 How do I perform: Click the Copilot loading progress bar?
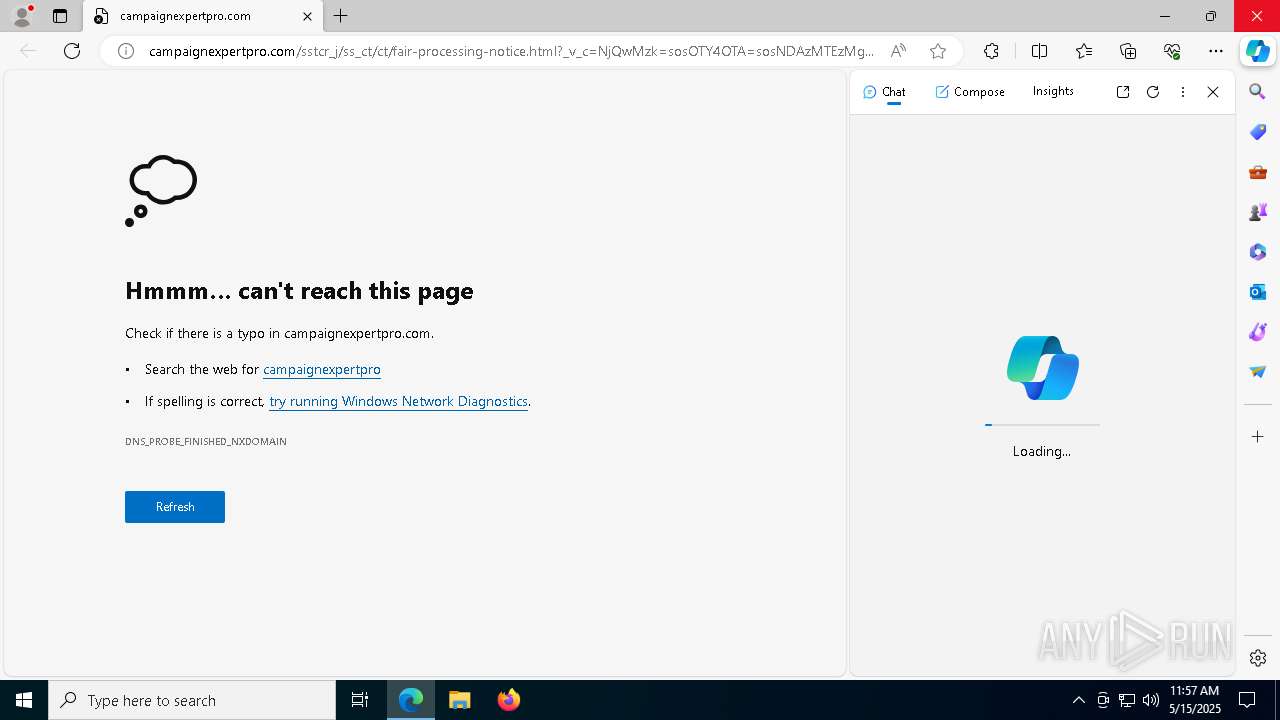[x=1042, y=425]
